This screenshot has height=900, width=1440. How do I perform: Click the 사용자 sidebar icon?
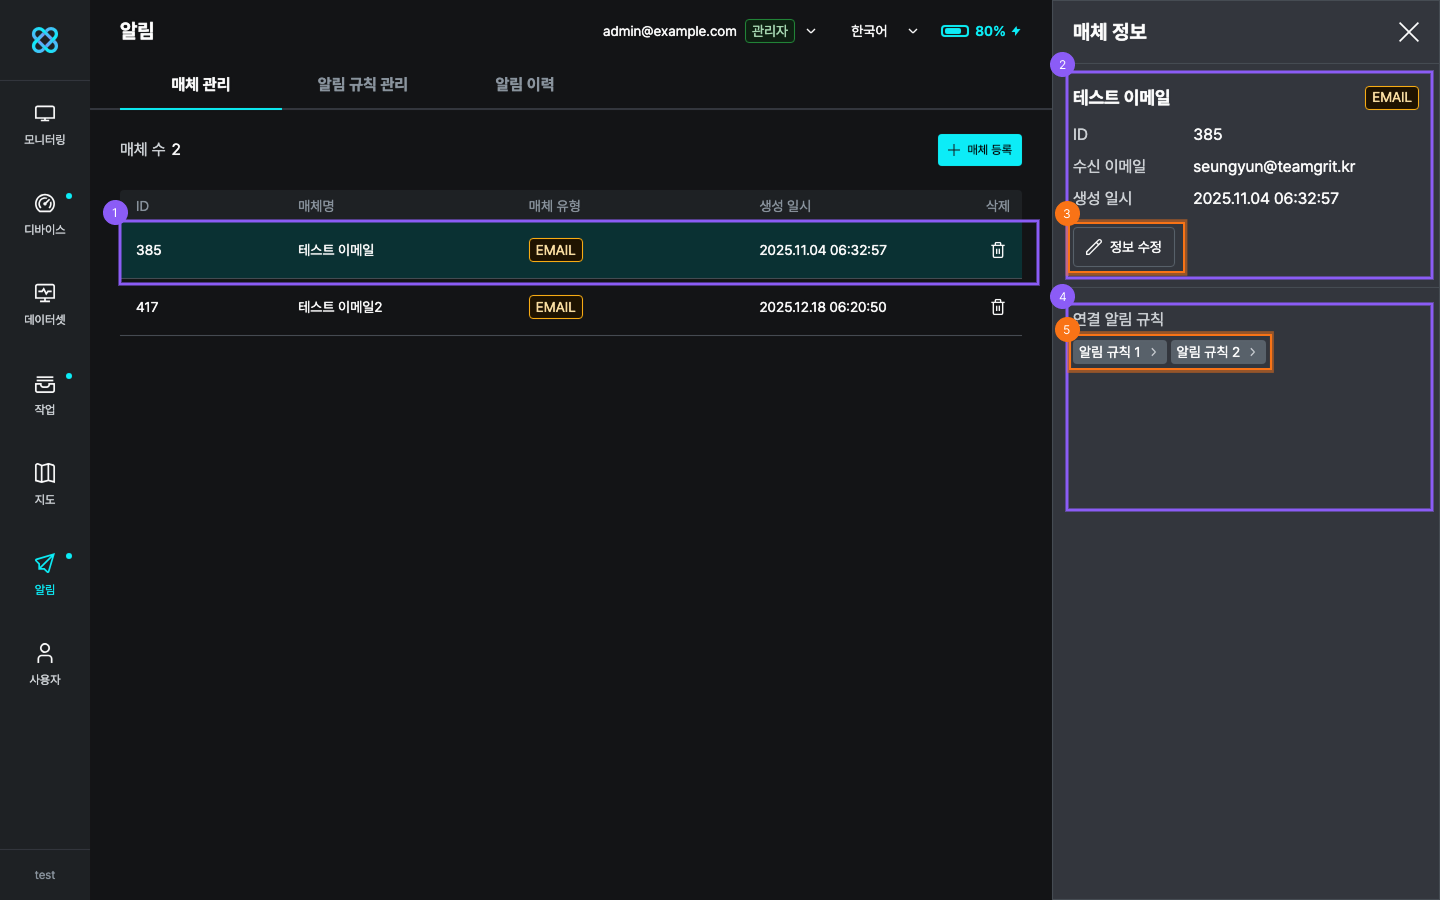tap(45, 664)
